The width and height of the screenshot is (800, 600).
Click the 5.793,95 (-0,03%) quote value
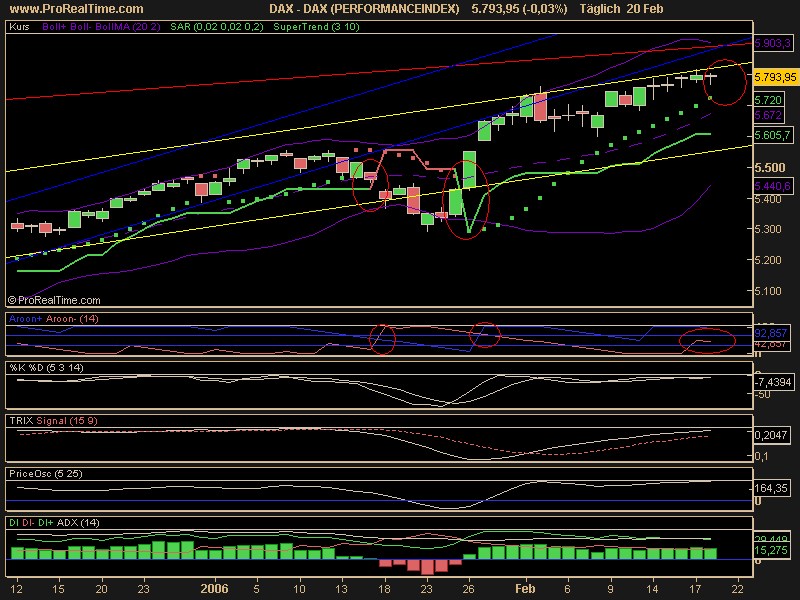point(519,9)
